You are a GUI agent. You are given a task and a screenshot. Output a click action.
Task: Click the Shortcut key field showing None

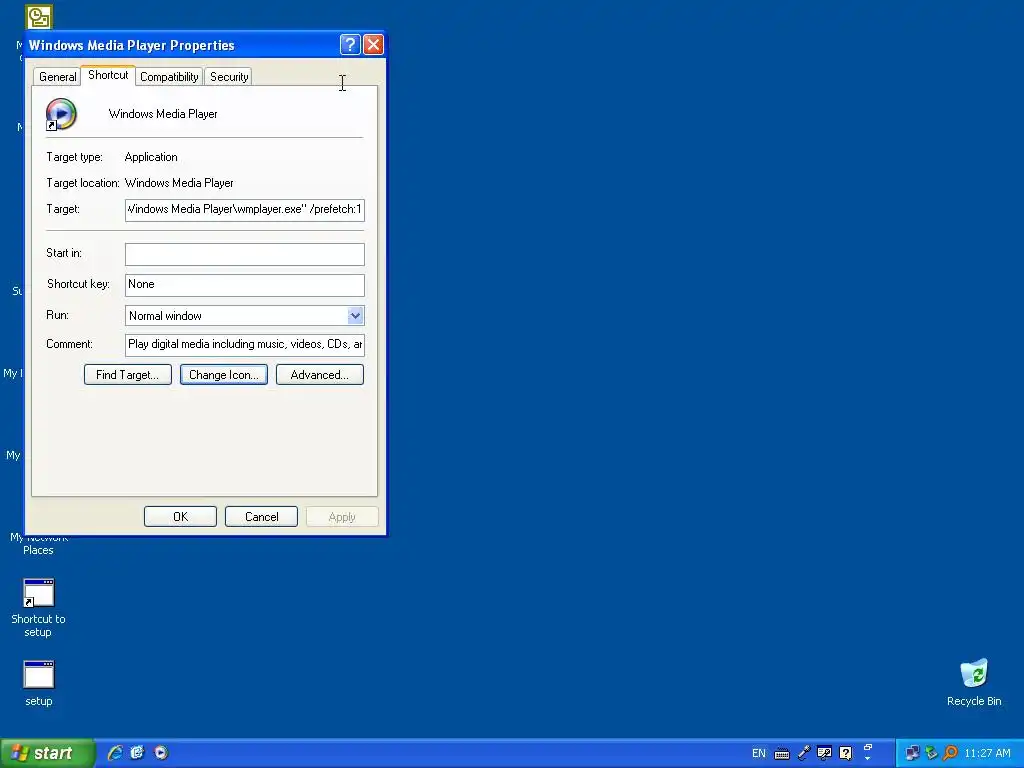[245, 285]
